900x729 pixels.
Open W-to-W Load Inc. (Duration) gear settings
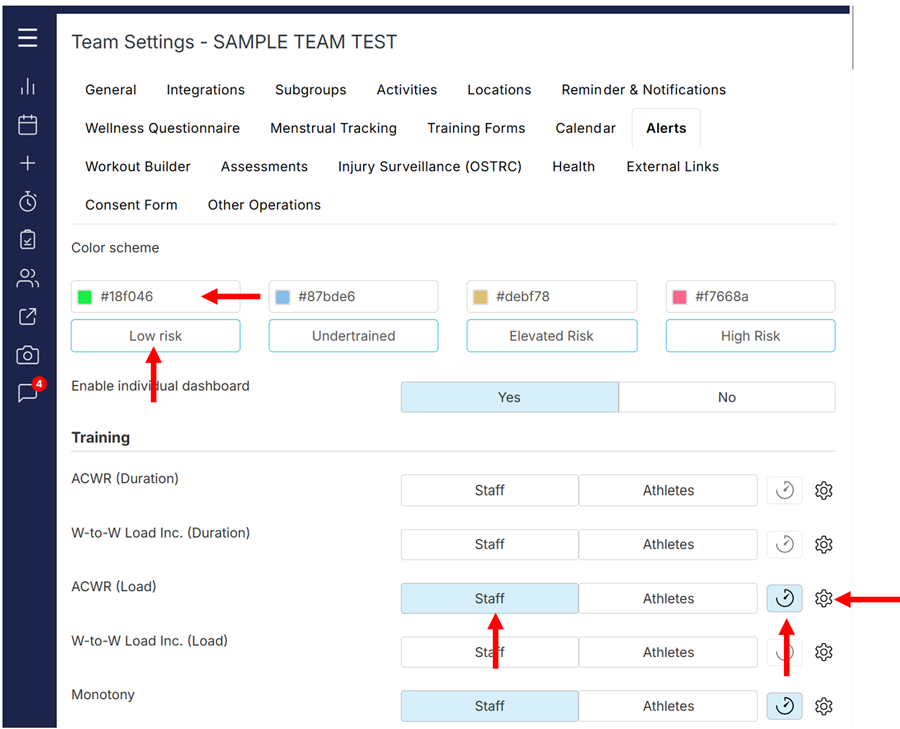[824, 544]
